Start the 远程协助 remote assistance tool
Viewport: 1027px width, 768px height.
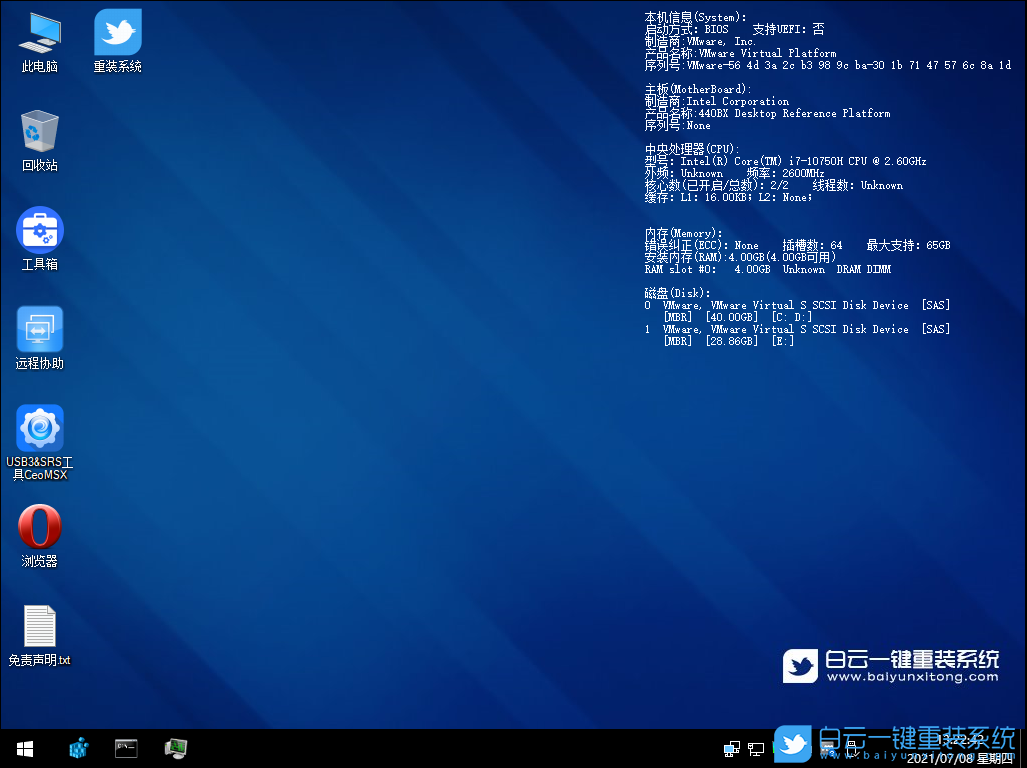(39, 328)
